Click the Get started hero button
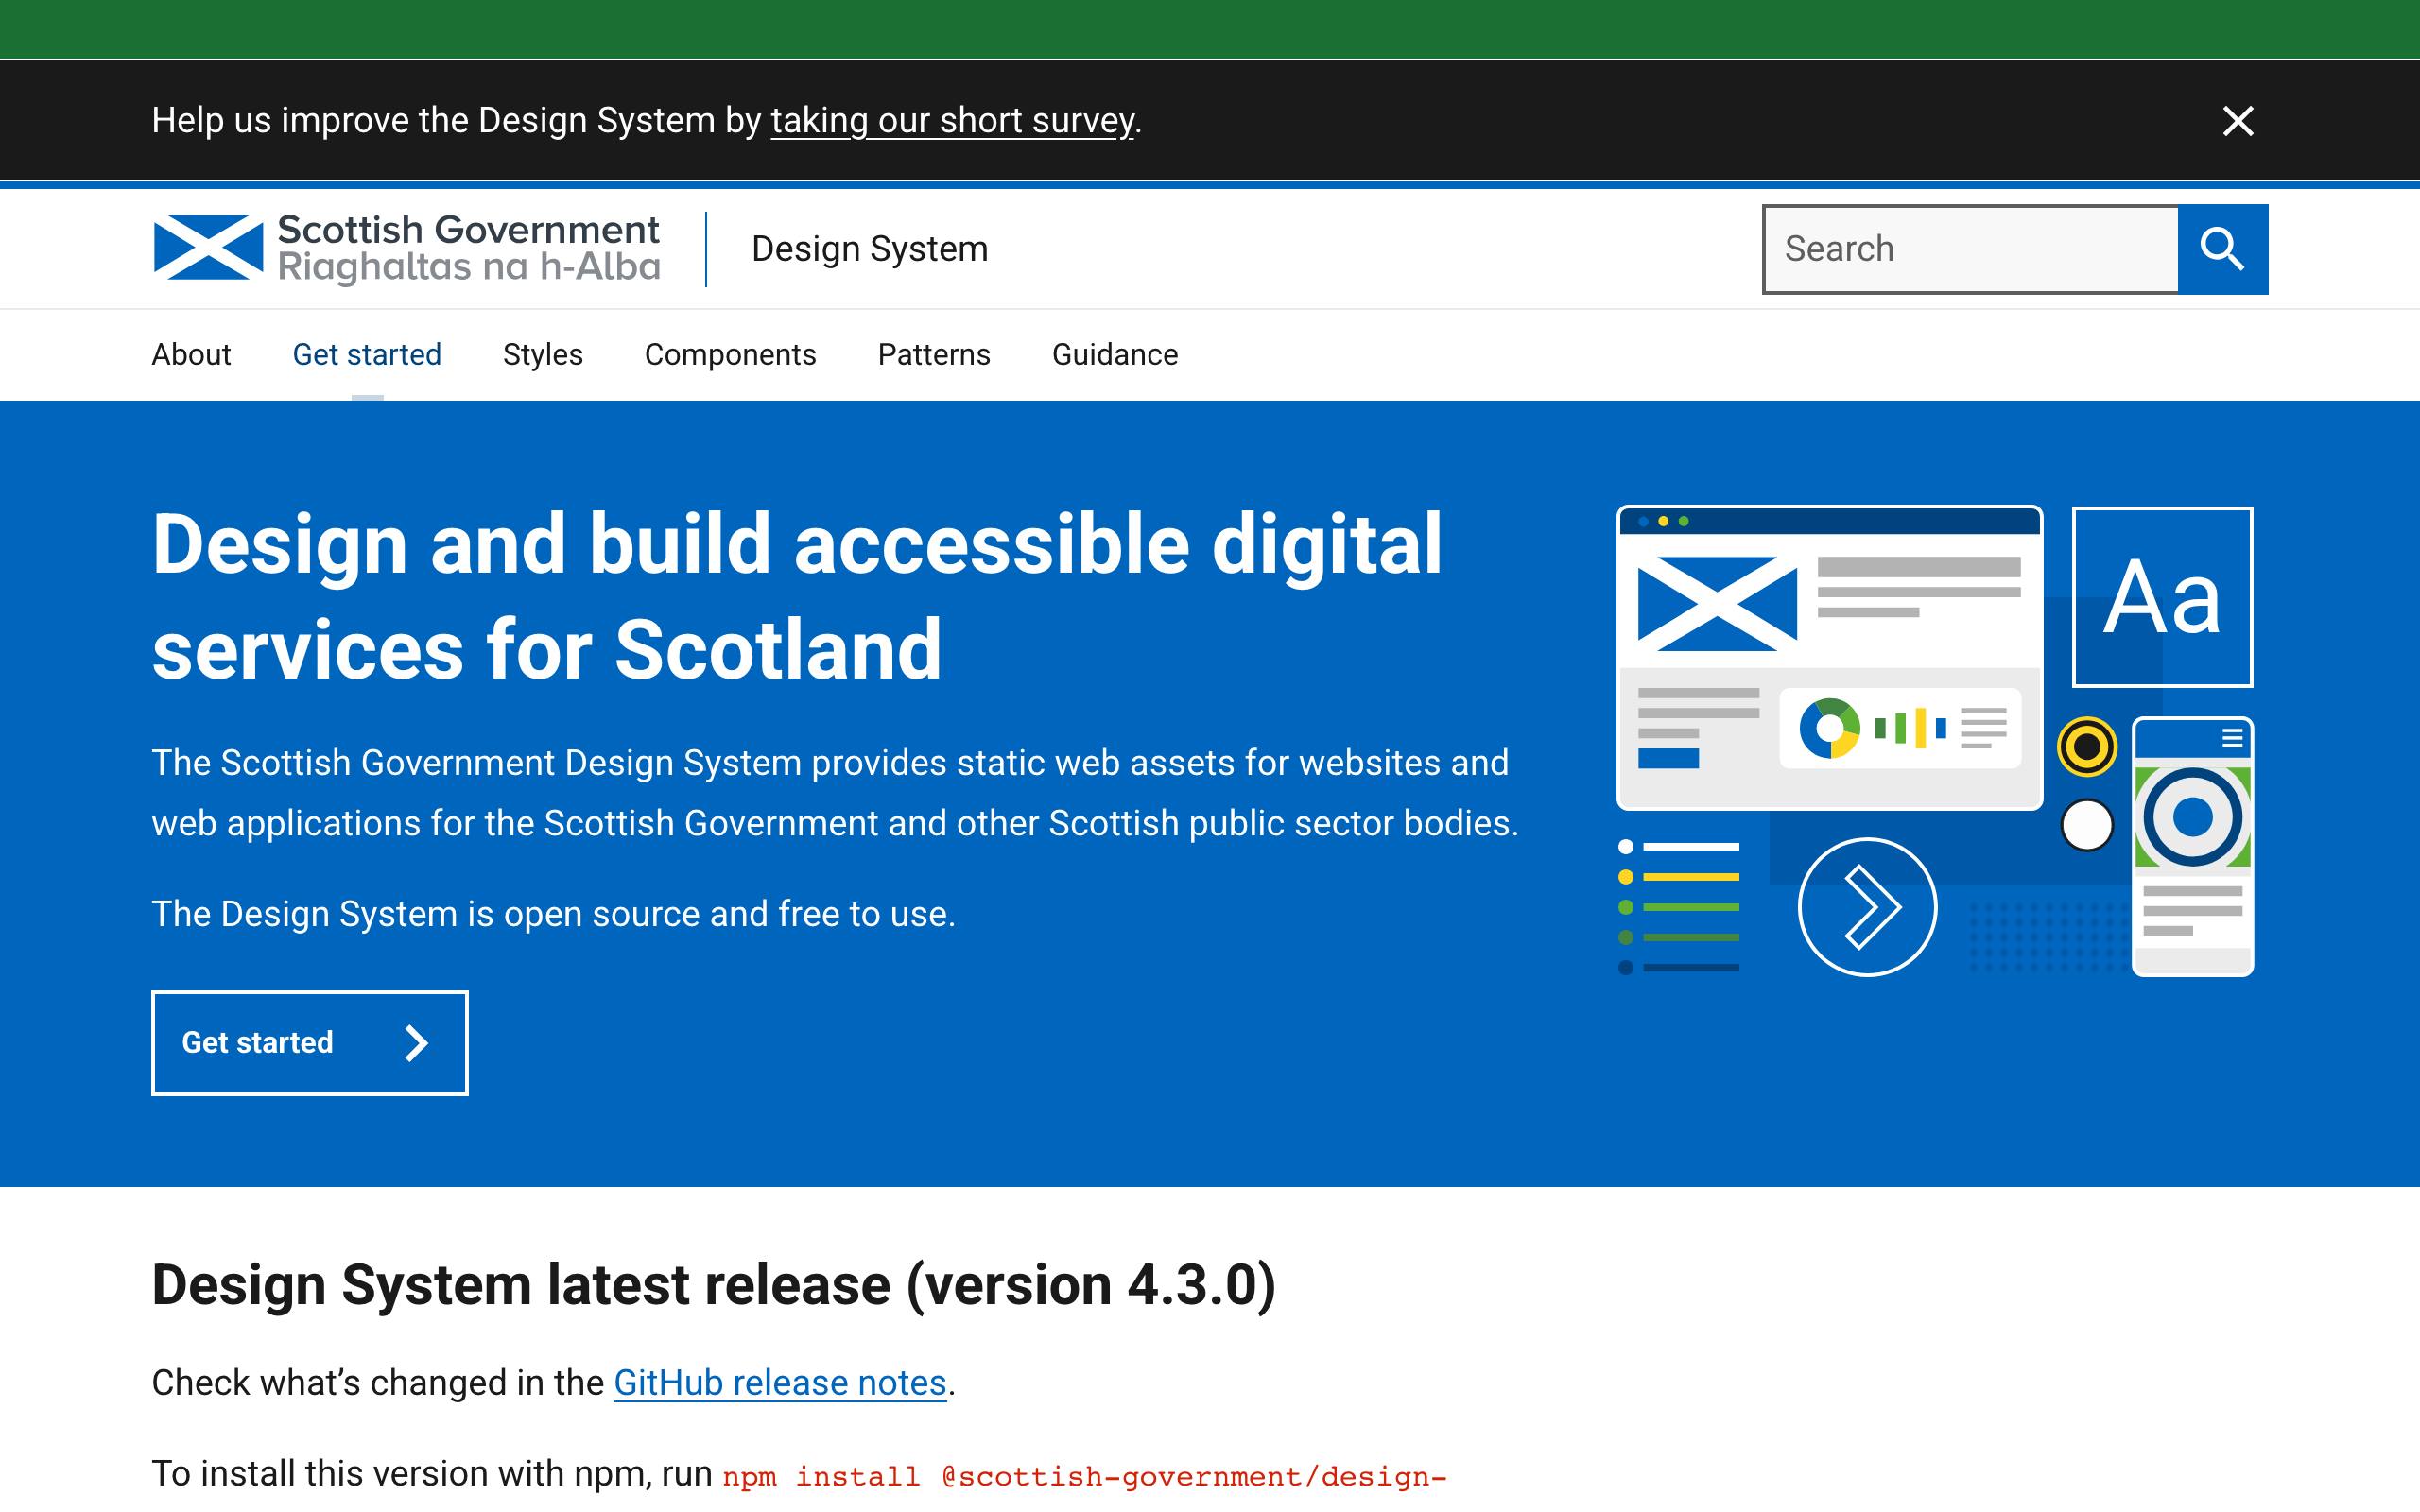 point(310,1043)
